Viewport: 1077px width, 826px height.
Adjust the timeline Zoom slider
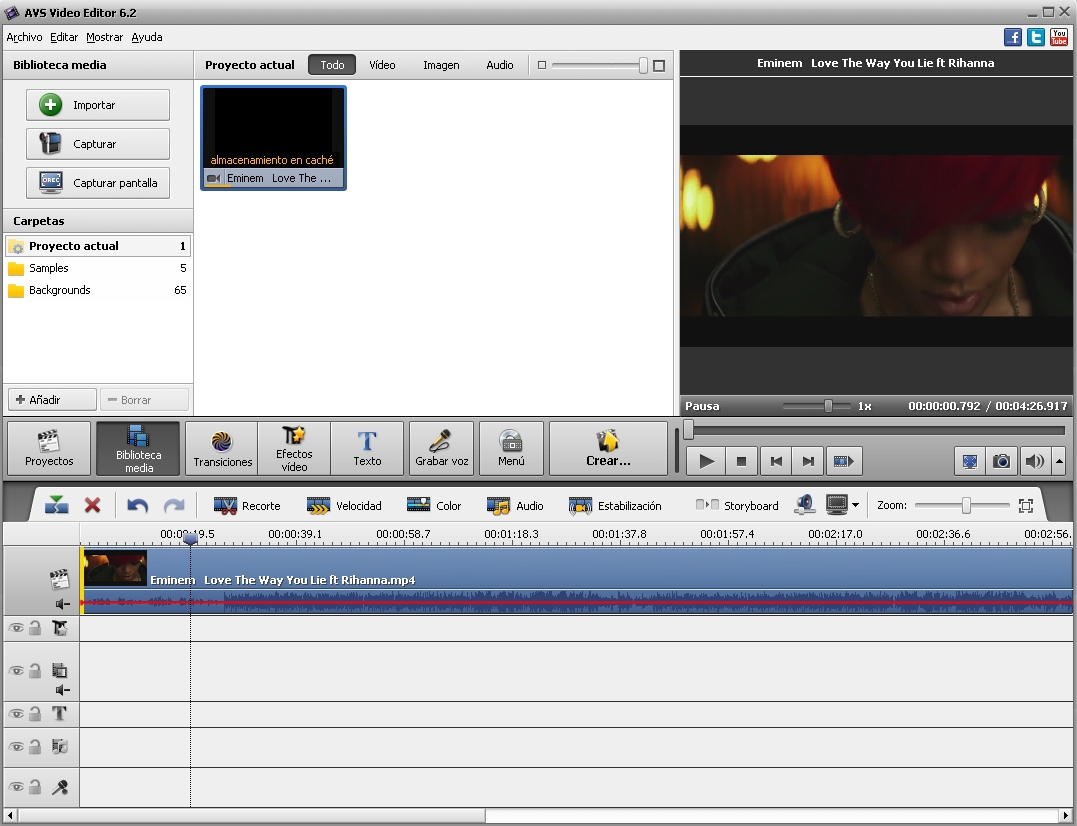point(966,506)
